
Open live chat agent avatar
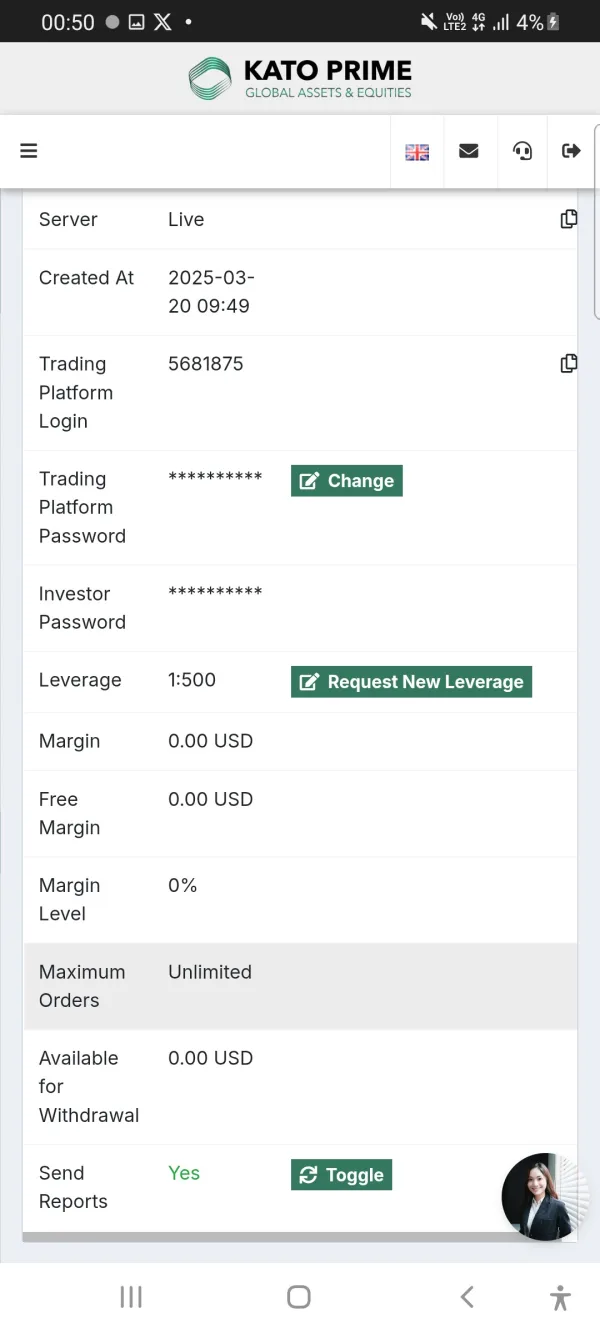(x=544, y=1197)
